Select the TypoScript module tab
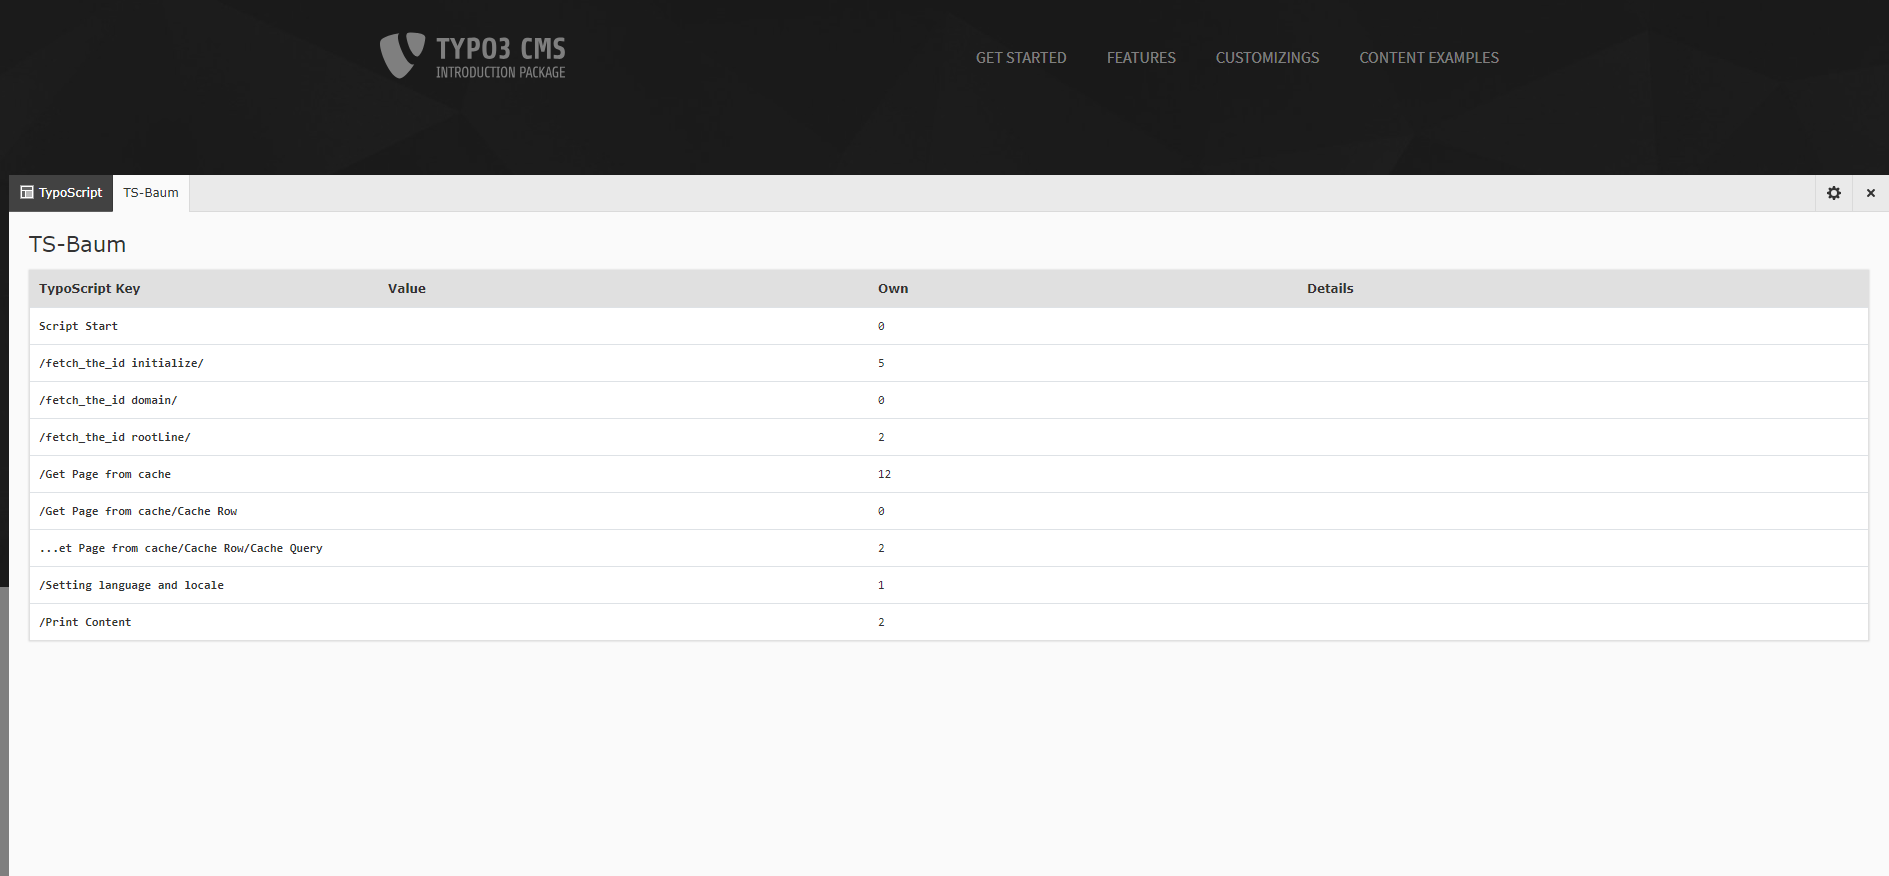The height and width of the screenshot is (876, 1889). (61, 193)
